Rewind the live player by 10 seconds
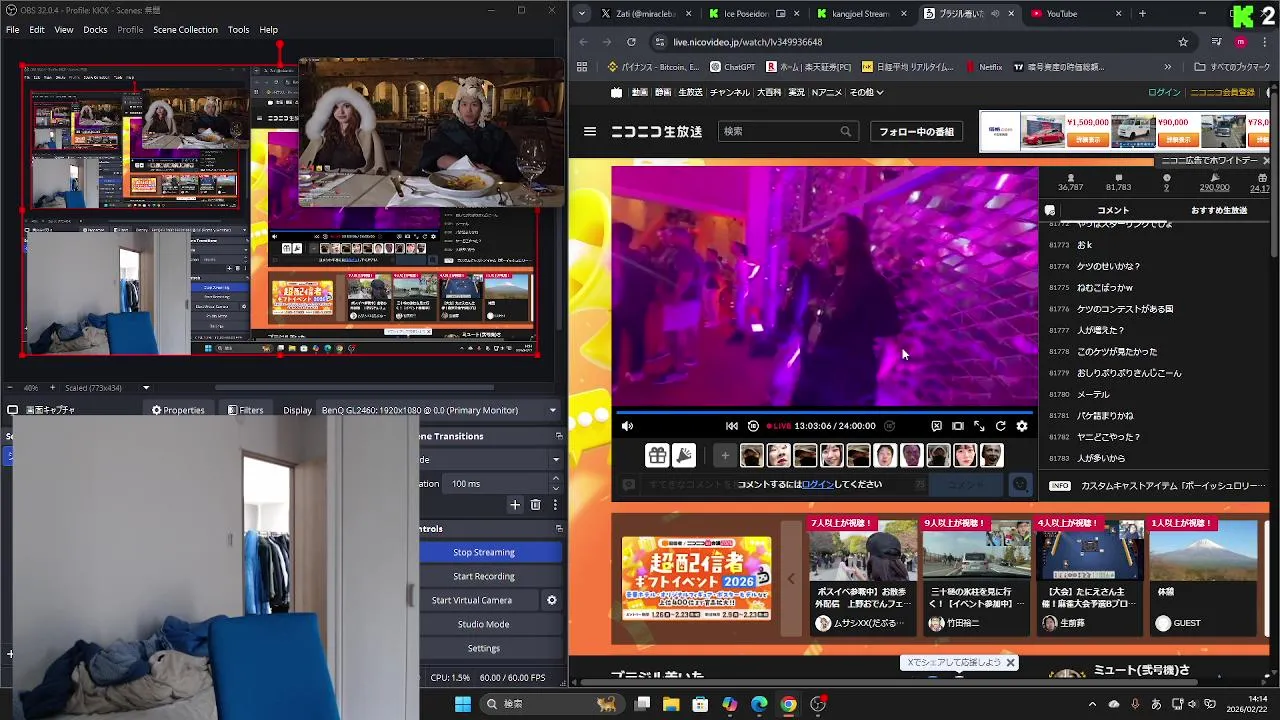 coord(753,426)
